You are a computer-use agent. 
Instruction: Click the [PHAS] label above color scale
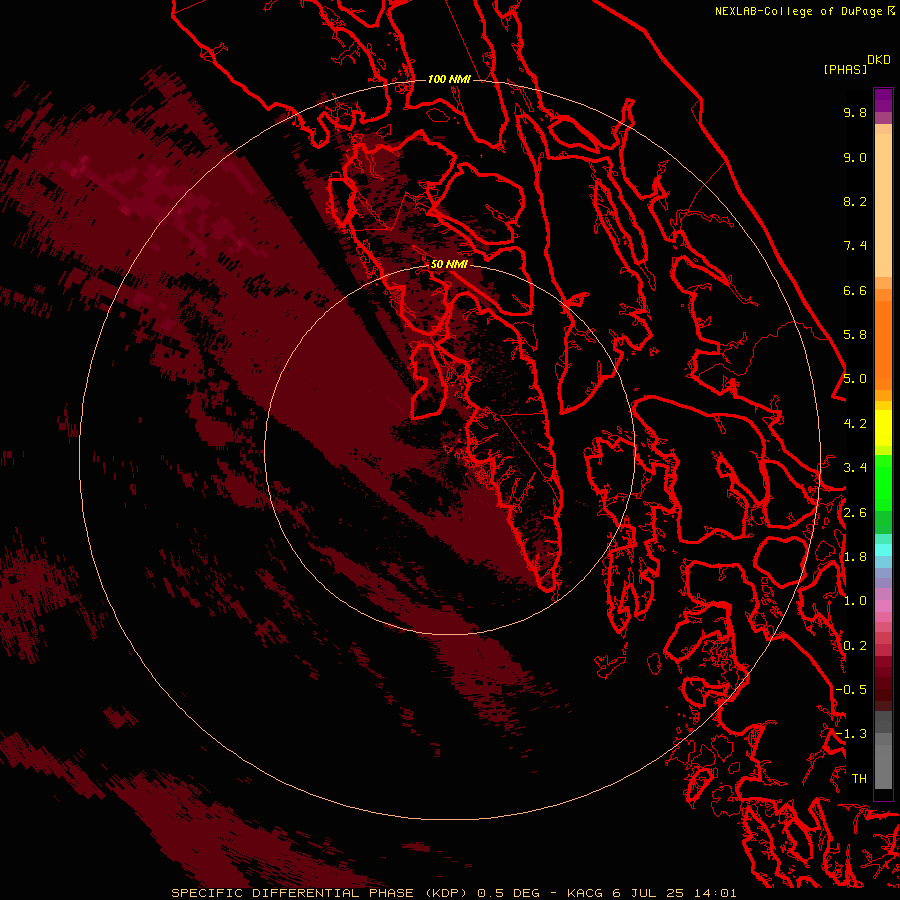point(845,69)
